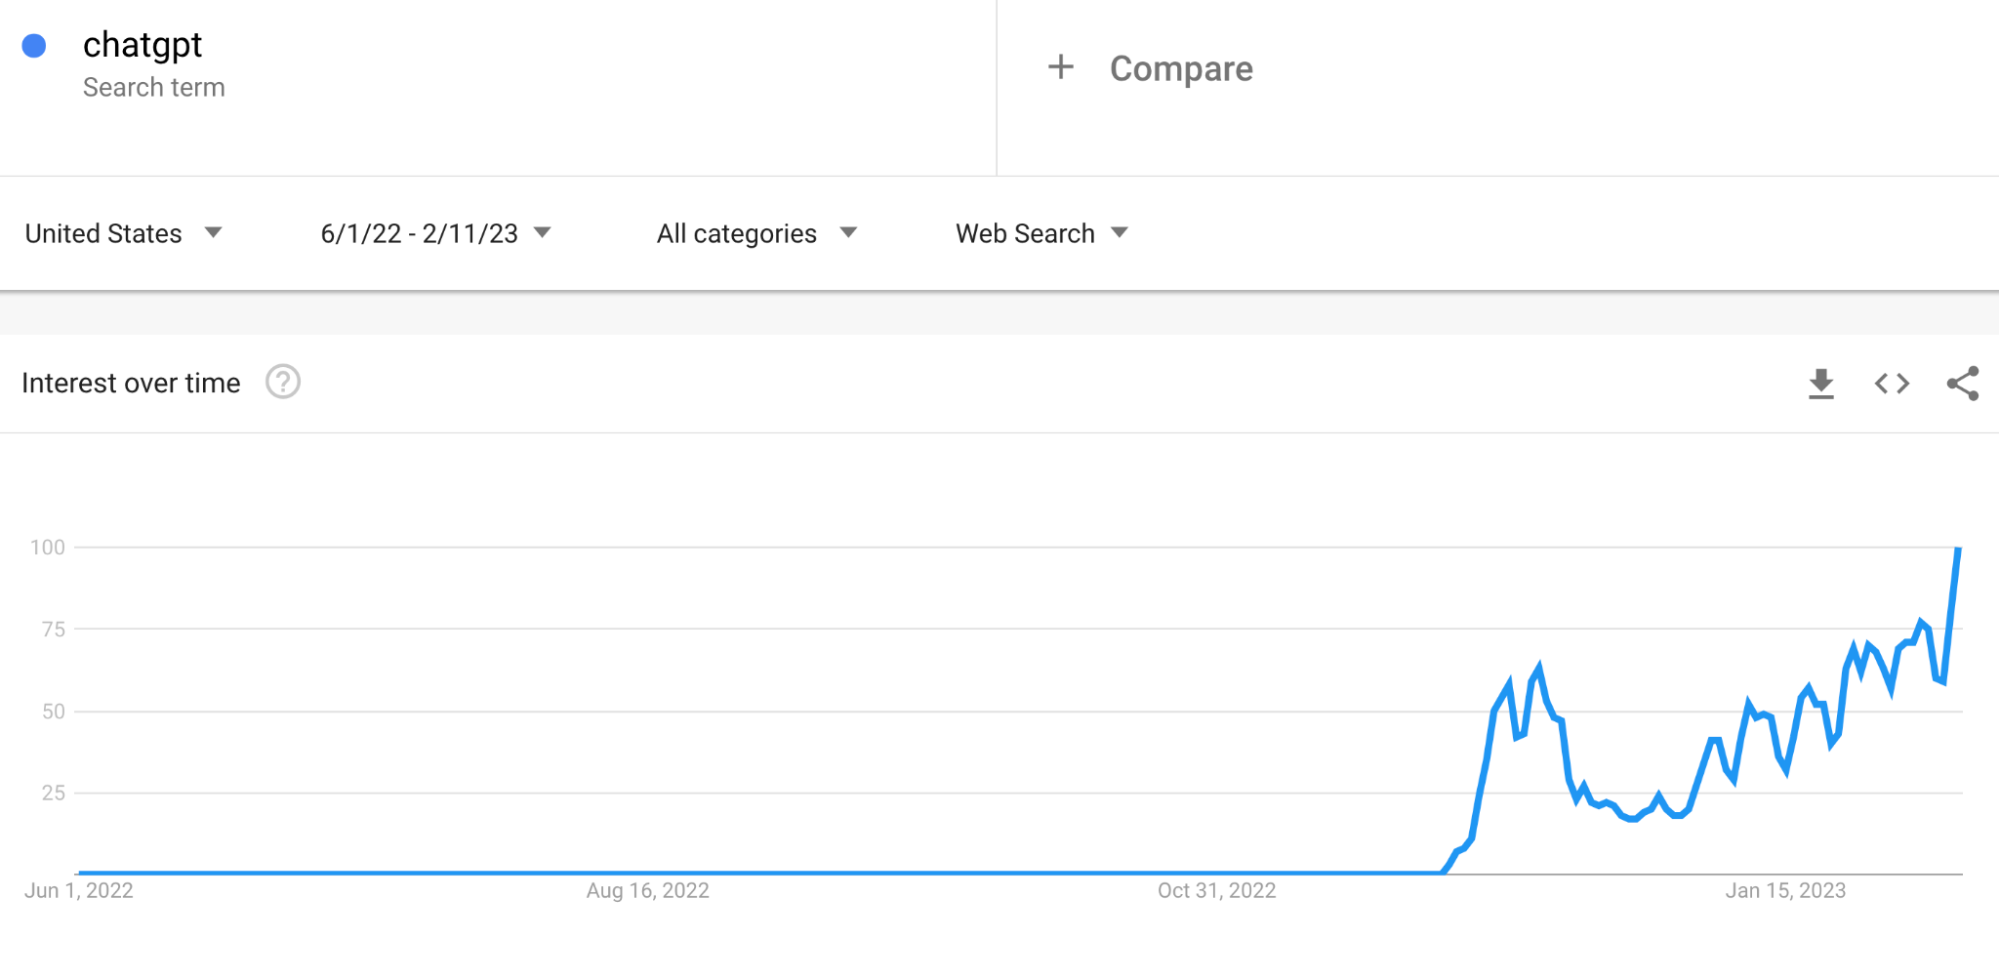Click the Aug 16, 2022 axis label
The height and width of the screenshot is (980, 1999).
(x=647, y=890)
